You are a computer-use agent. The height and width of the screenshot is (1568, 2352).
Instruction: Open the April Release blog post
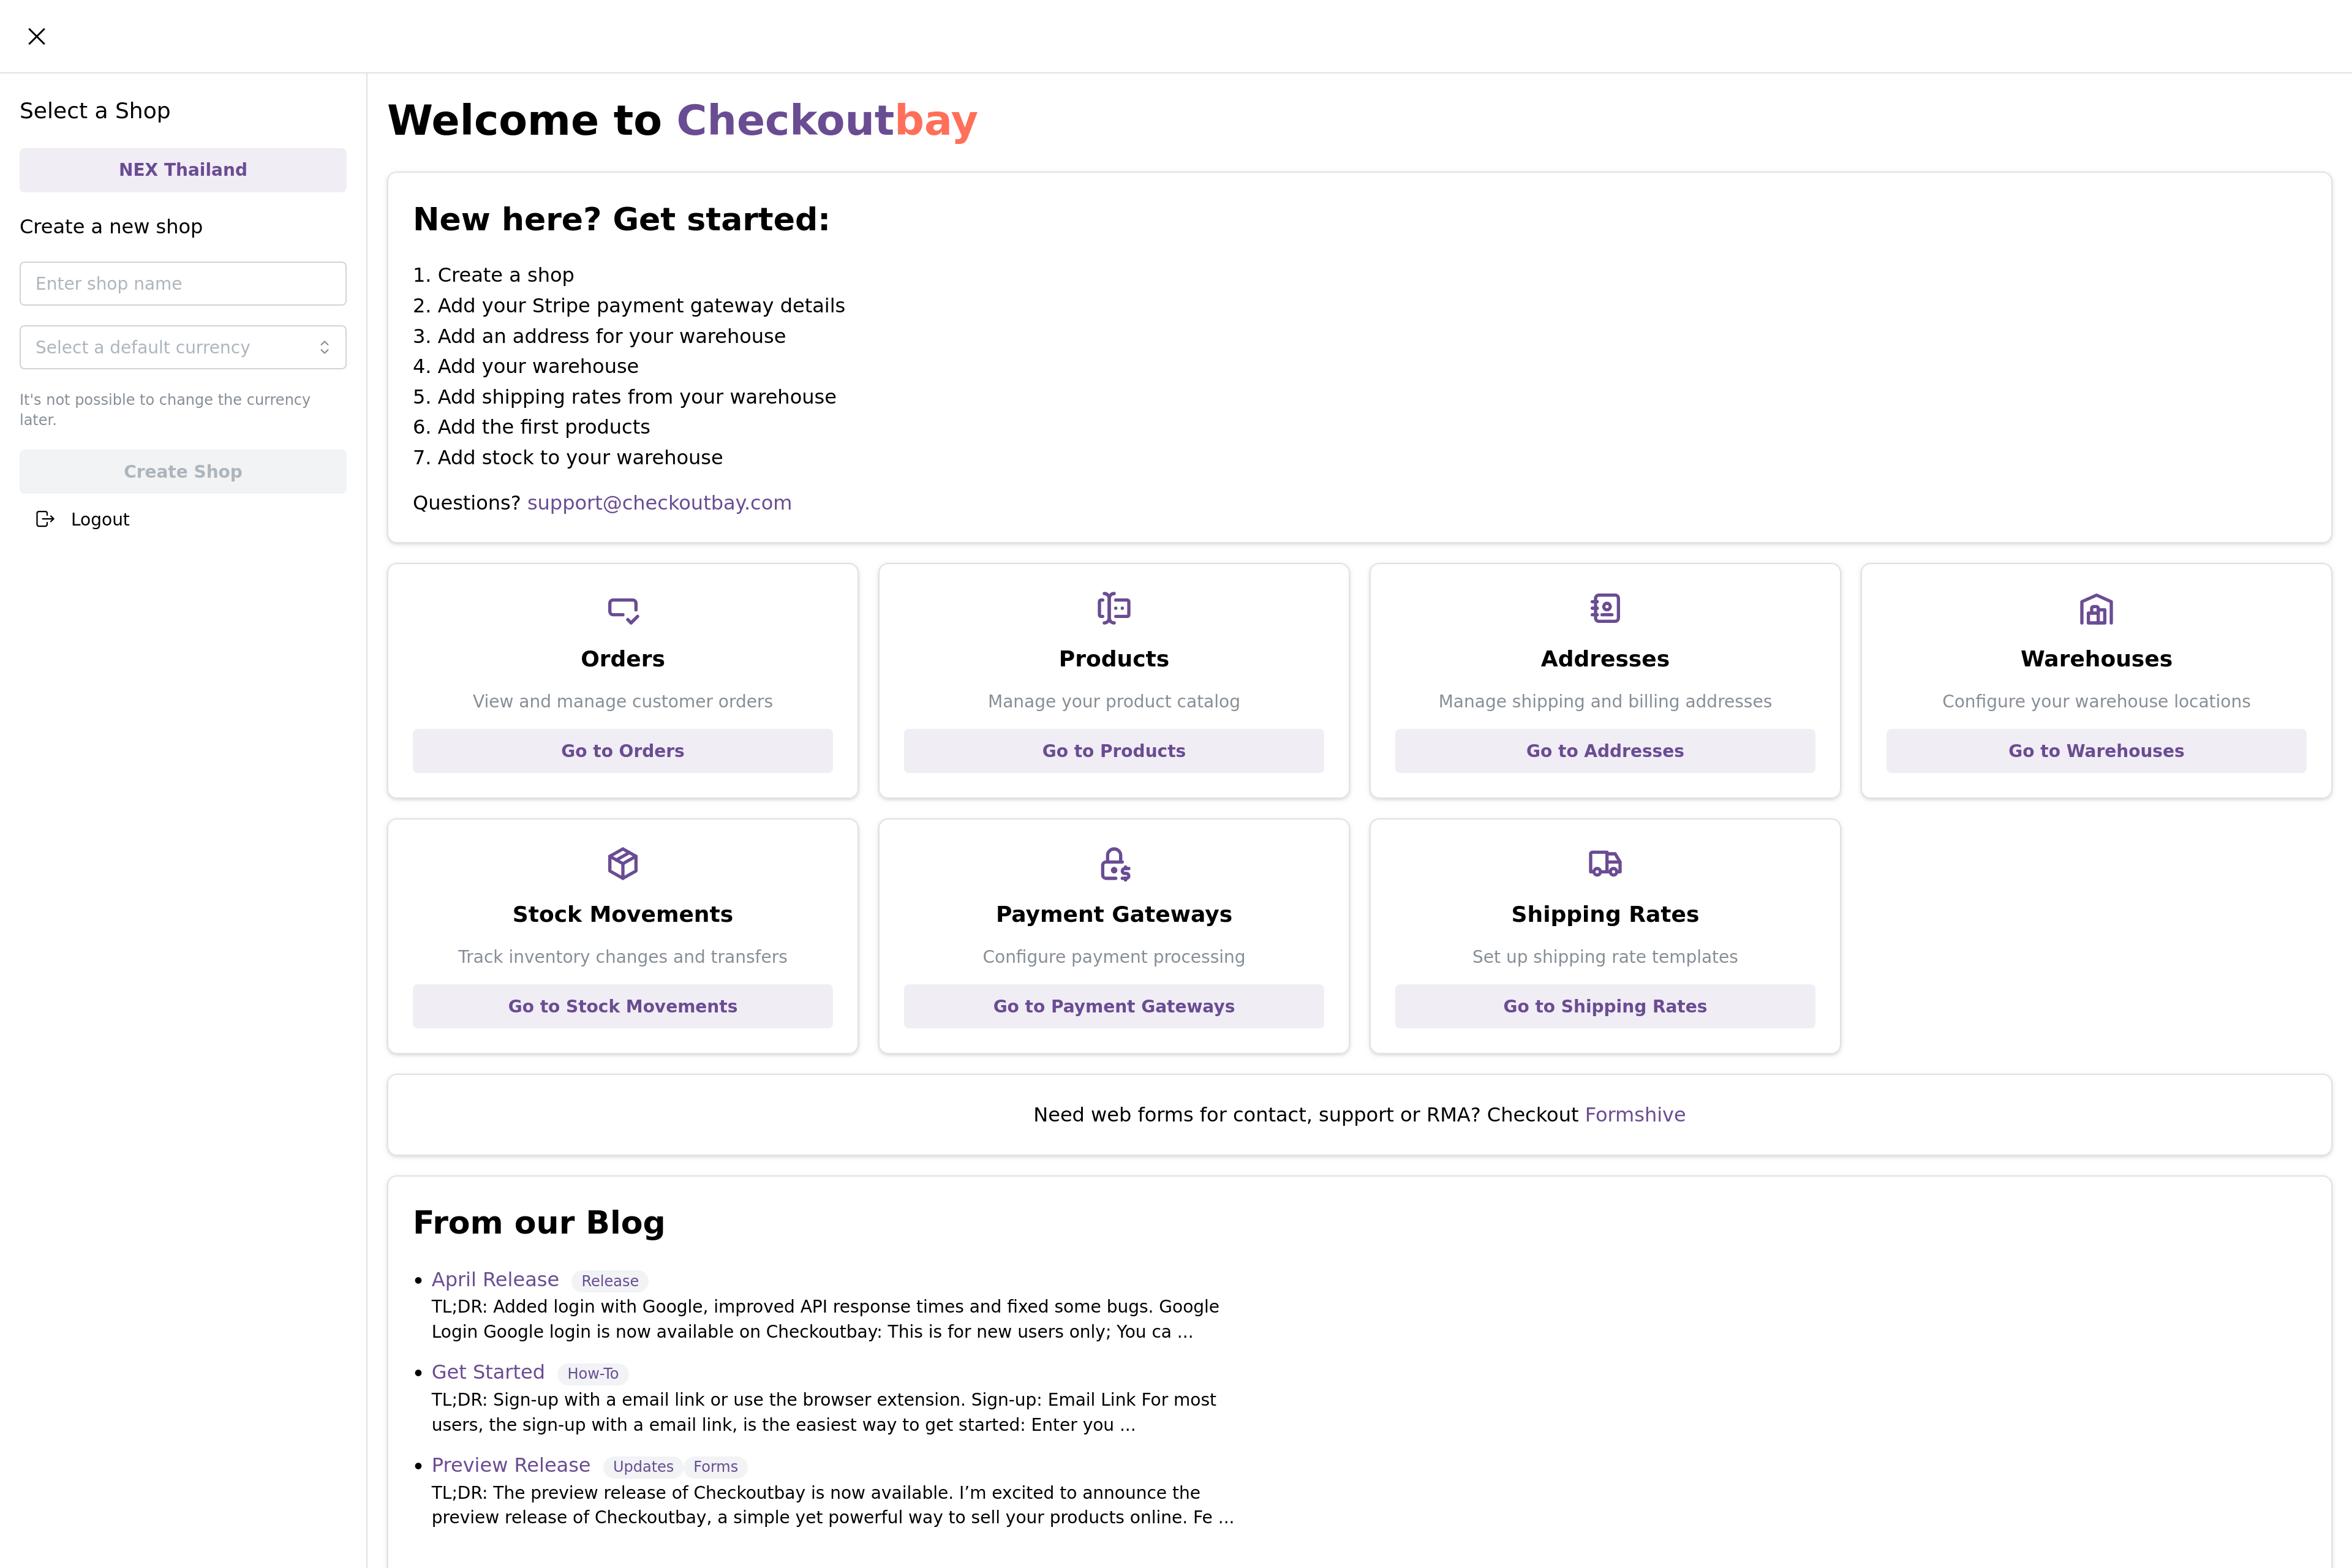pyautogui.click(x=495, y=1280)
